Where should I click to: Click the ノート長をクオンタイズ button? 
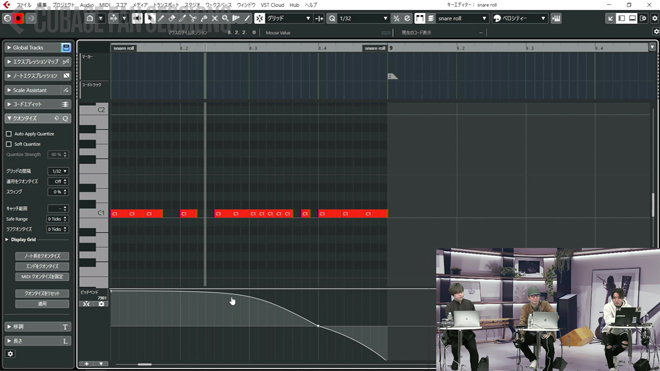coord(42,256)
